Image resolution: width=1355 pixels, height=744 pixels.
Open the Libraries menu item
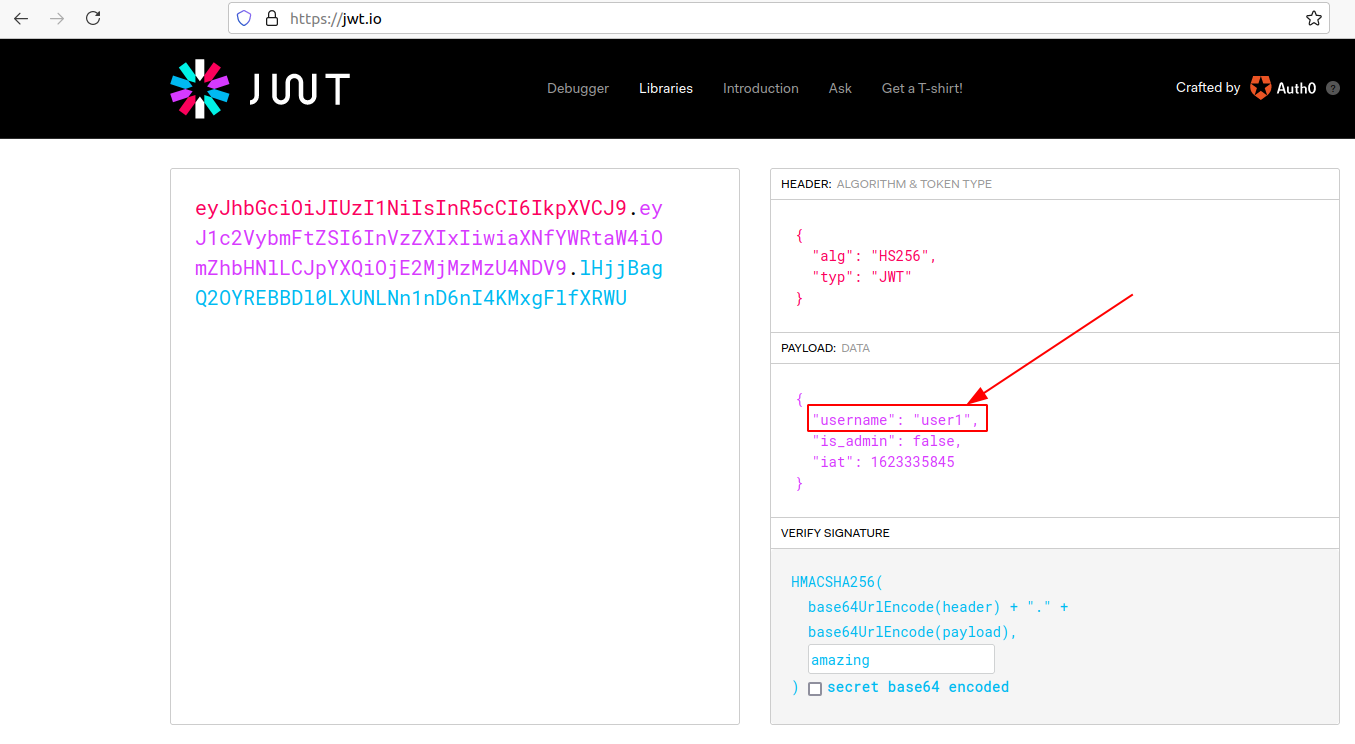point(666,88)
